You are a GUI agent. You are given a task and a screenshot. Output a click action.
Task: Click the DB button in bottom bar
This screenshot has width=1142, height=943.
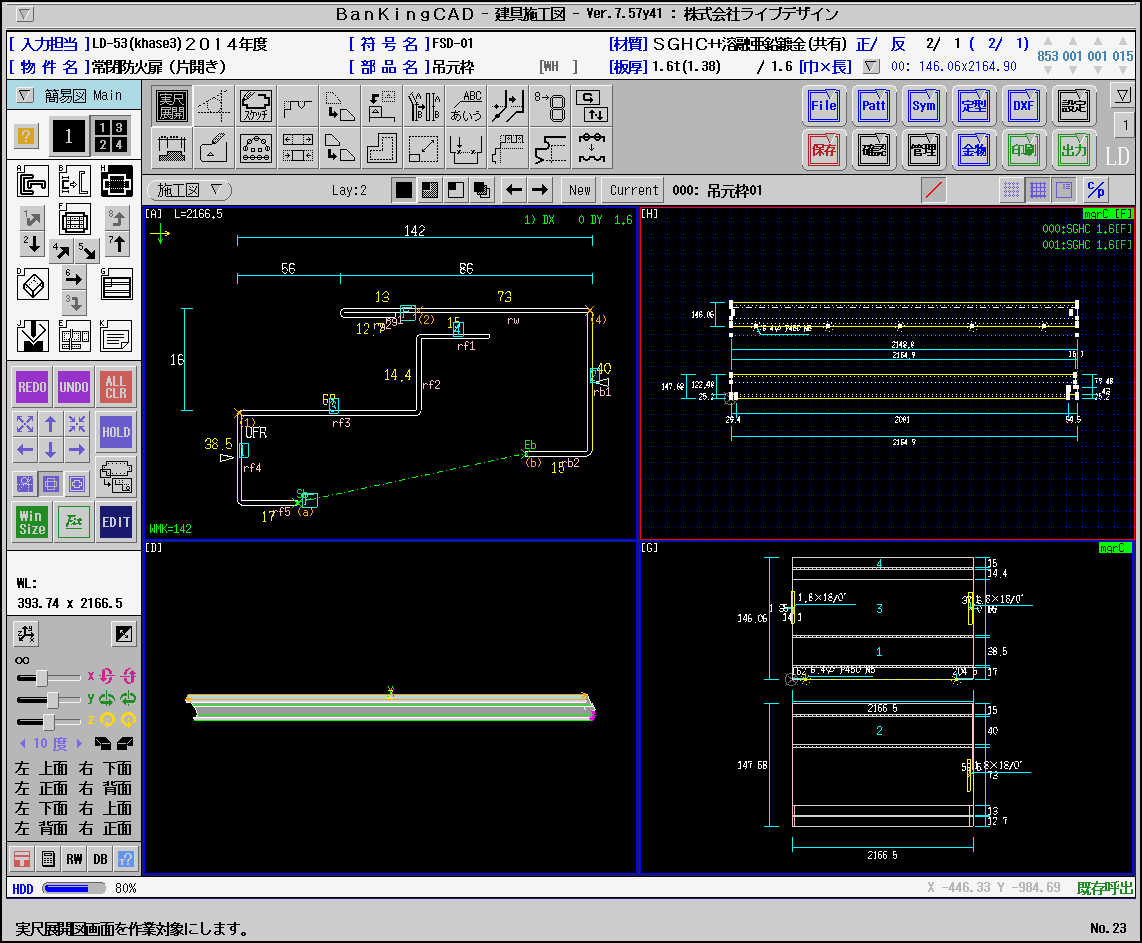click(100, 859)
